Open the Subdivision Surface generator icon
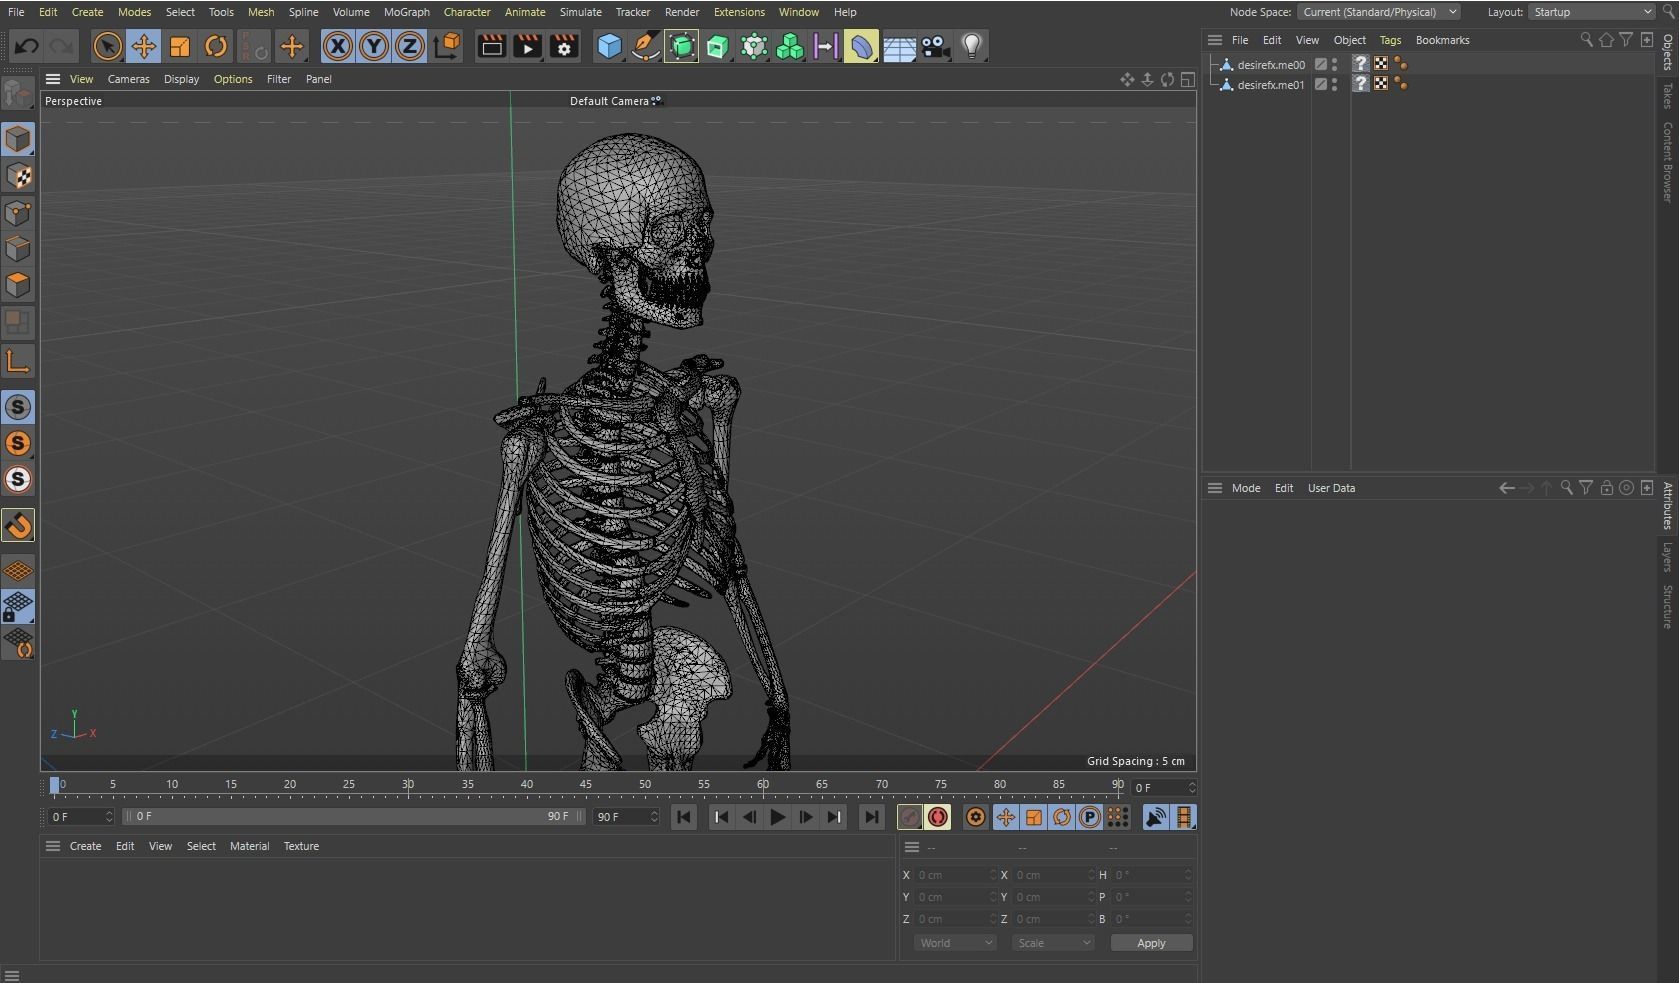 point(681,46)
